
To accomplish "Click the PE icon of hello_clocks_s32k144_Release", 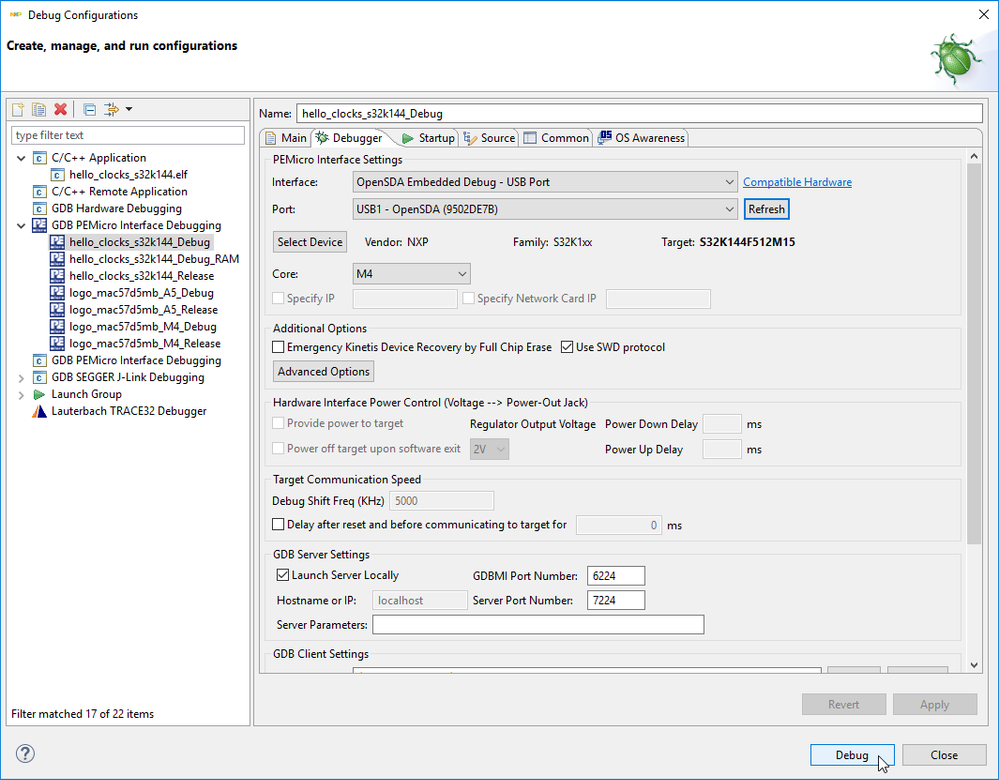I will tap(57, 276).
